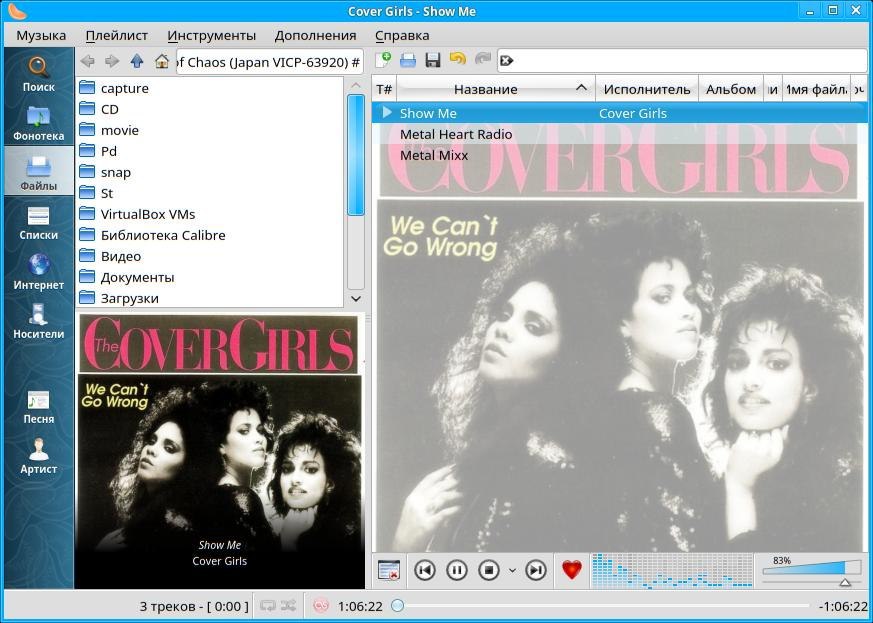Select the CD folder
The height and width of the screenshot is (623, 873).
point(209,109)
